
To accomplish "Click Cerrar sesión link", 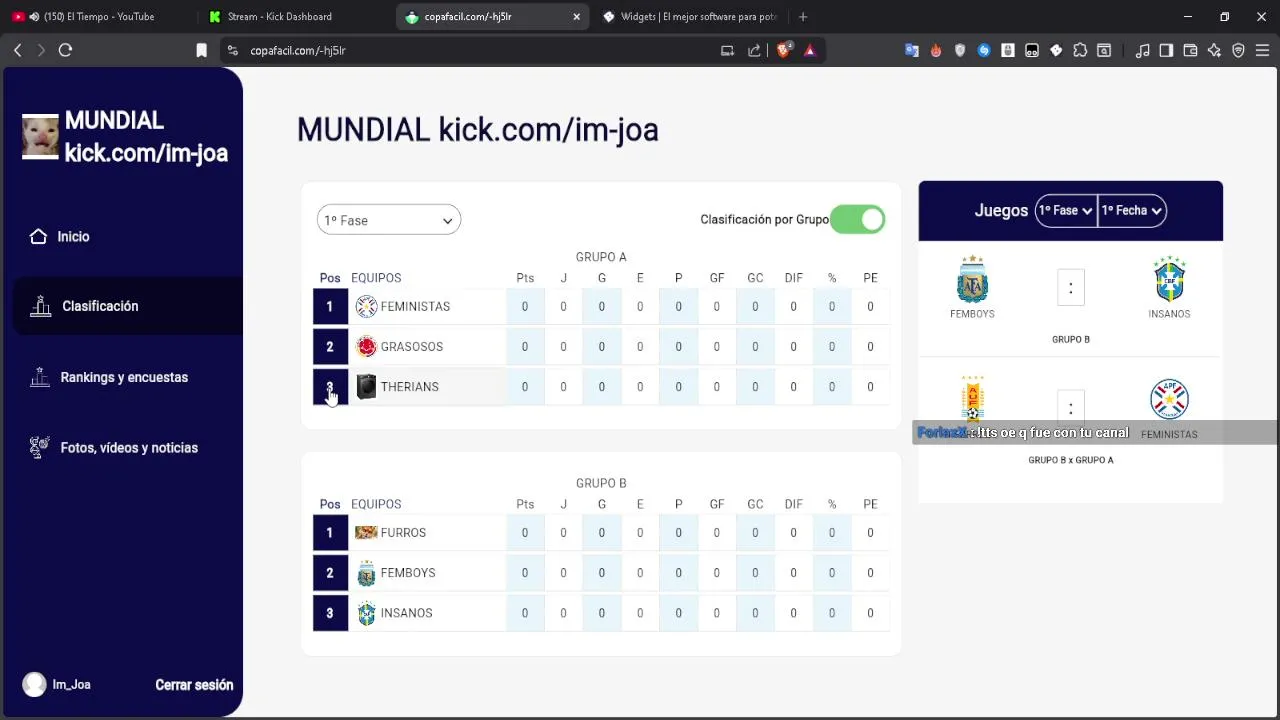I will tap(194, 685).
